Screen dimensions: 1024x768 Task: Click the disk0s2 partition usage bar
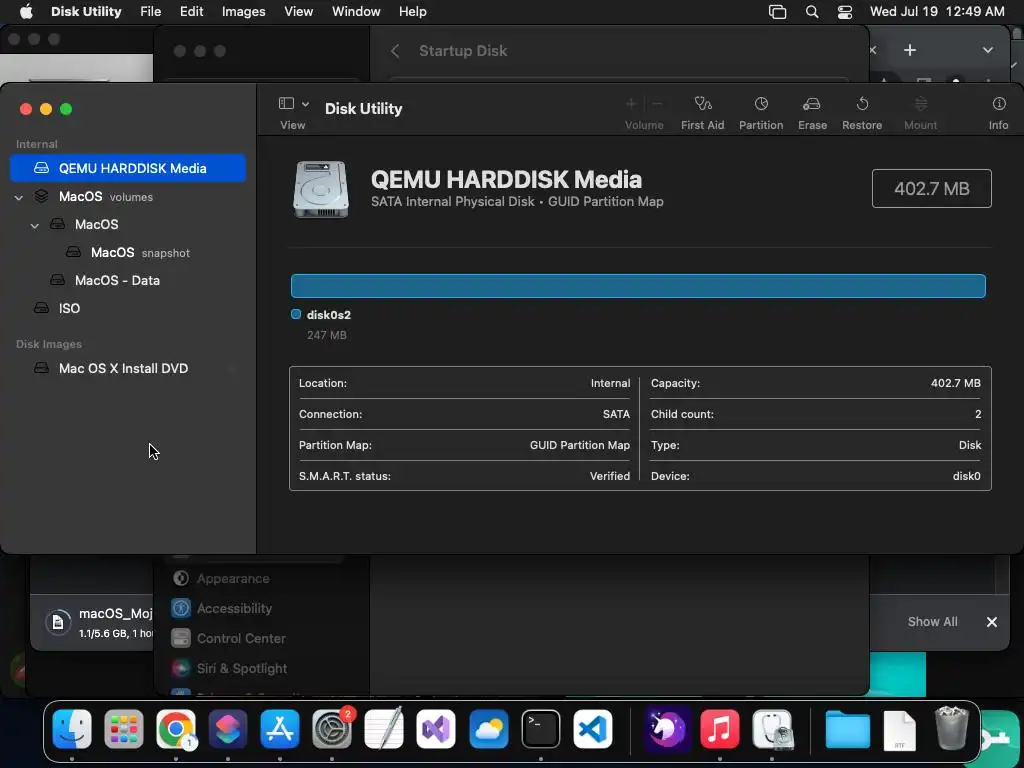coord(638,286)
